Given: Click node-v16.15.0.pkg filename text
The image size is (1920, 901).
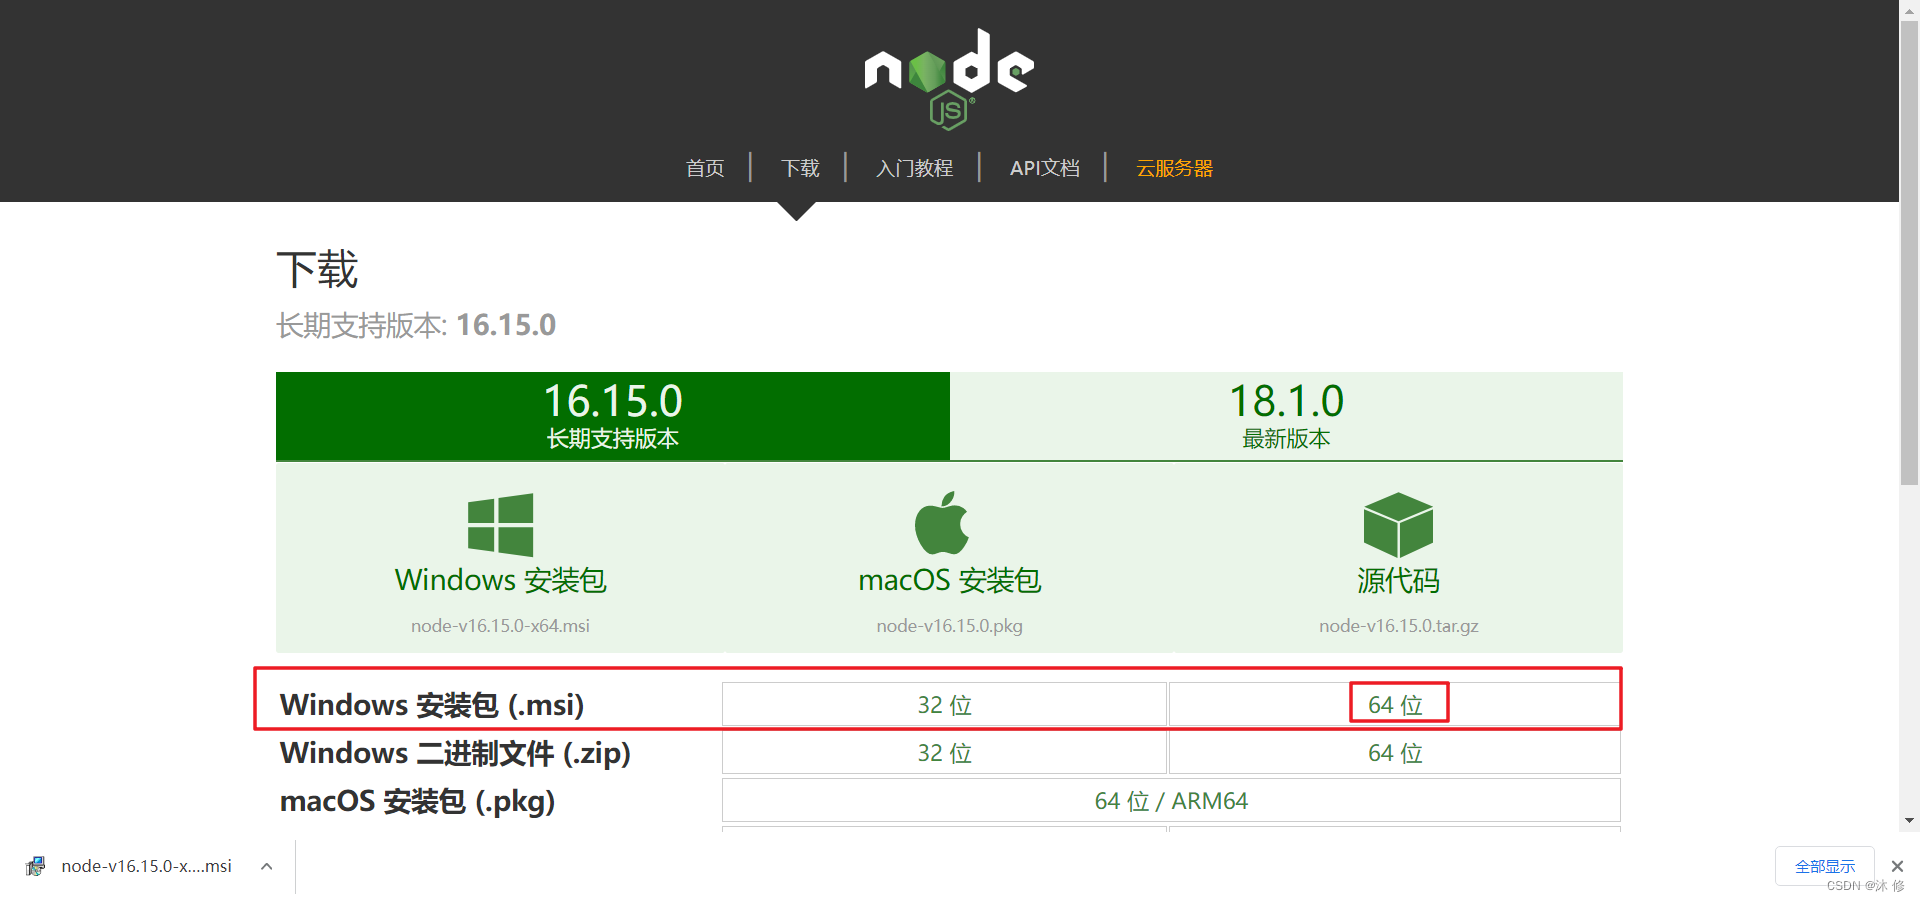Looking at the screenshot, I should (949, 626).
